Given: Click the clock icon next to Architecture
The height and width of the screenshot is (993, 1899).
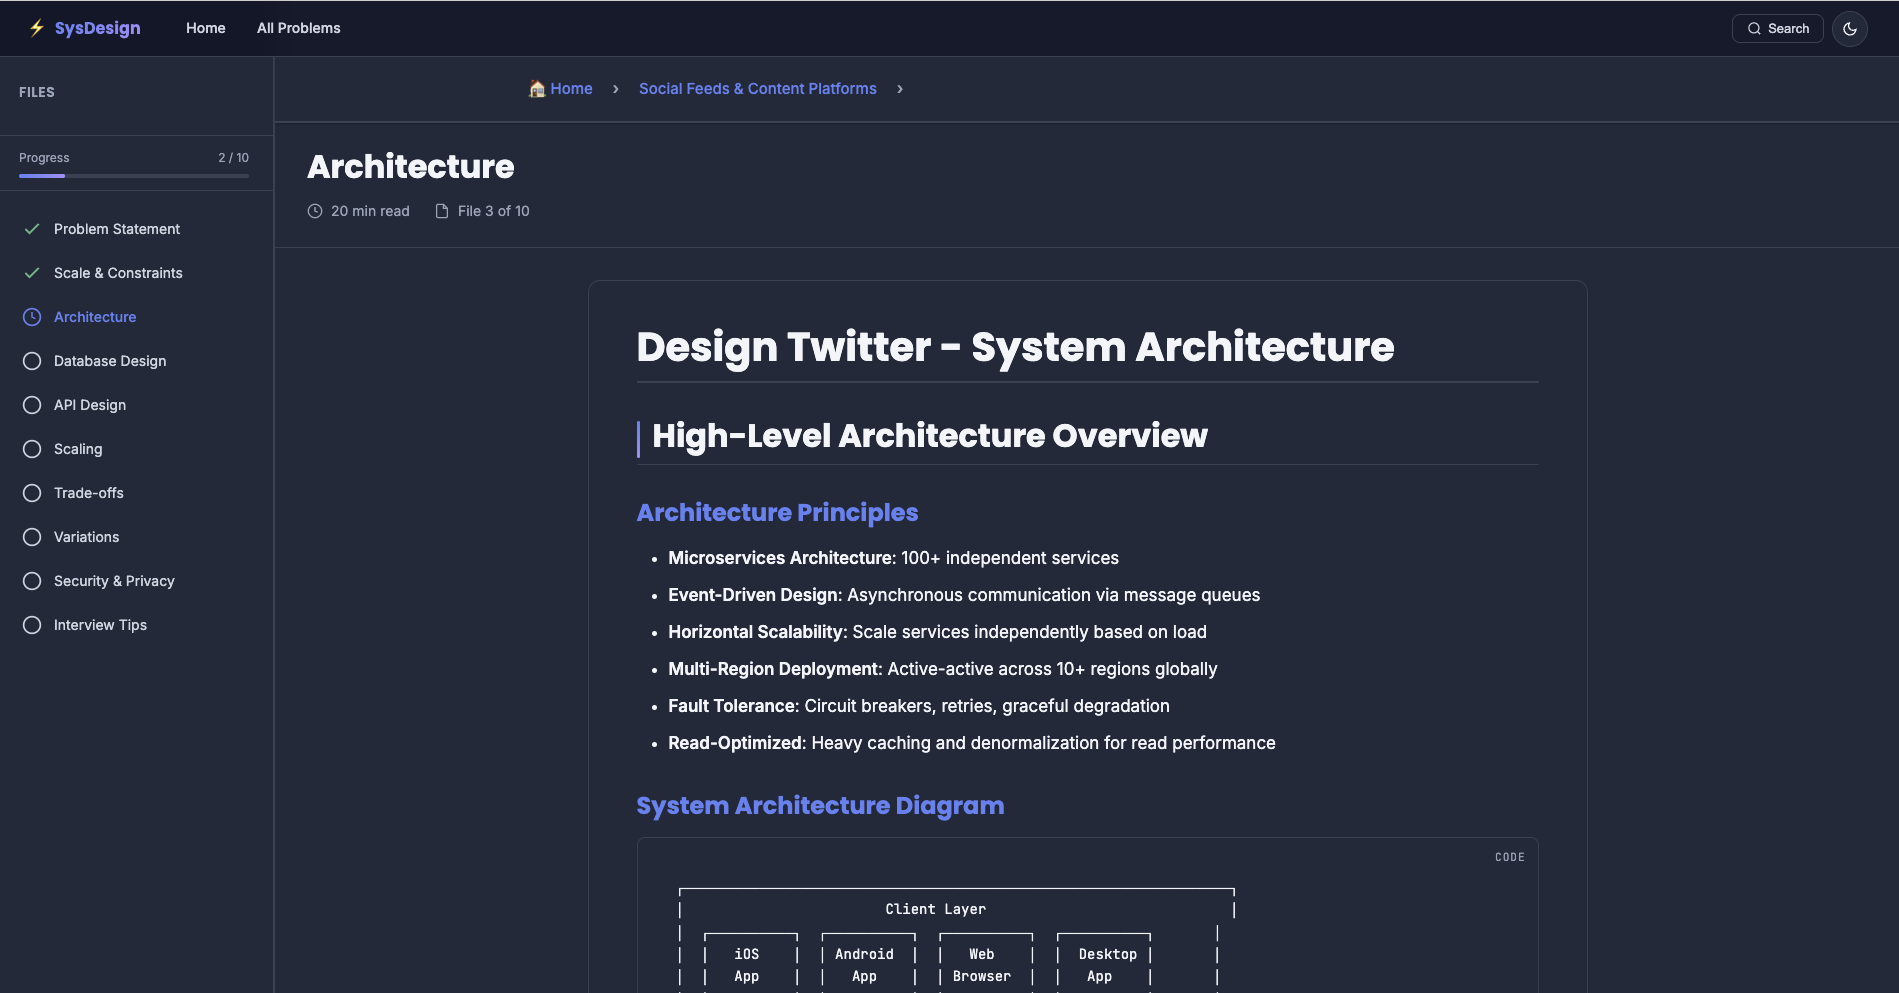Looking at the screenshot, I should pyautogui.click(x=32, y=316).
